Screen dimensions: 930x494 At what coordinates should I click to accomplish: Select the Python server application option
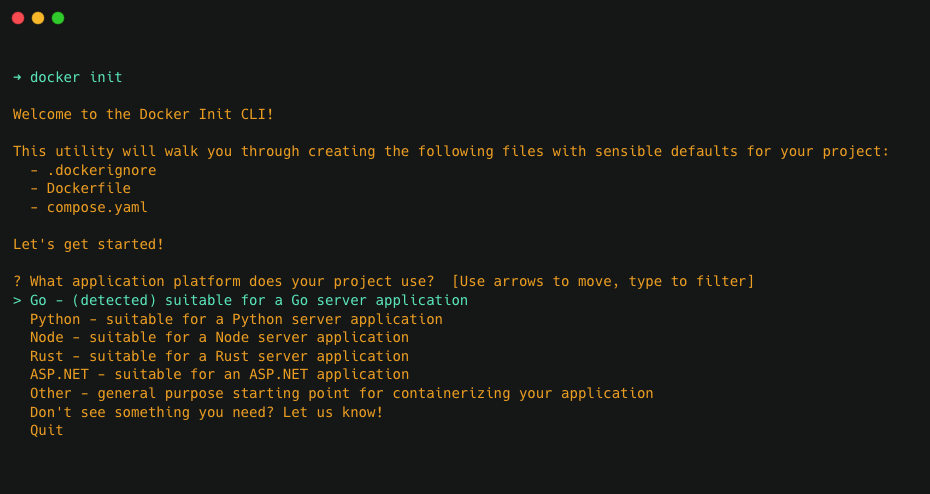point(236,319)
